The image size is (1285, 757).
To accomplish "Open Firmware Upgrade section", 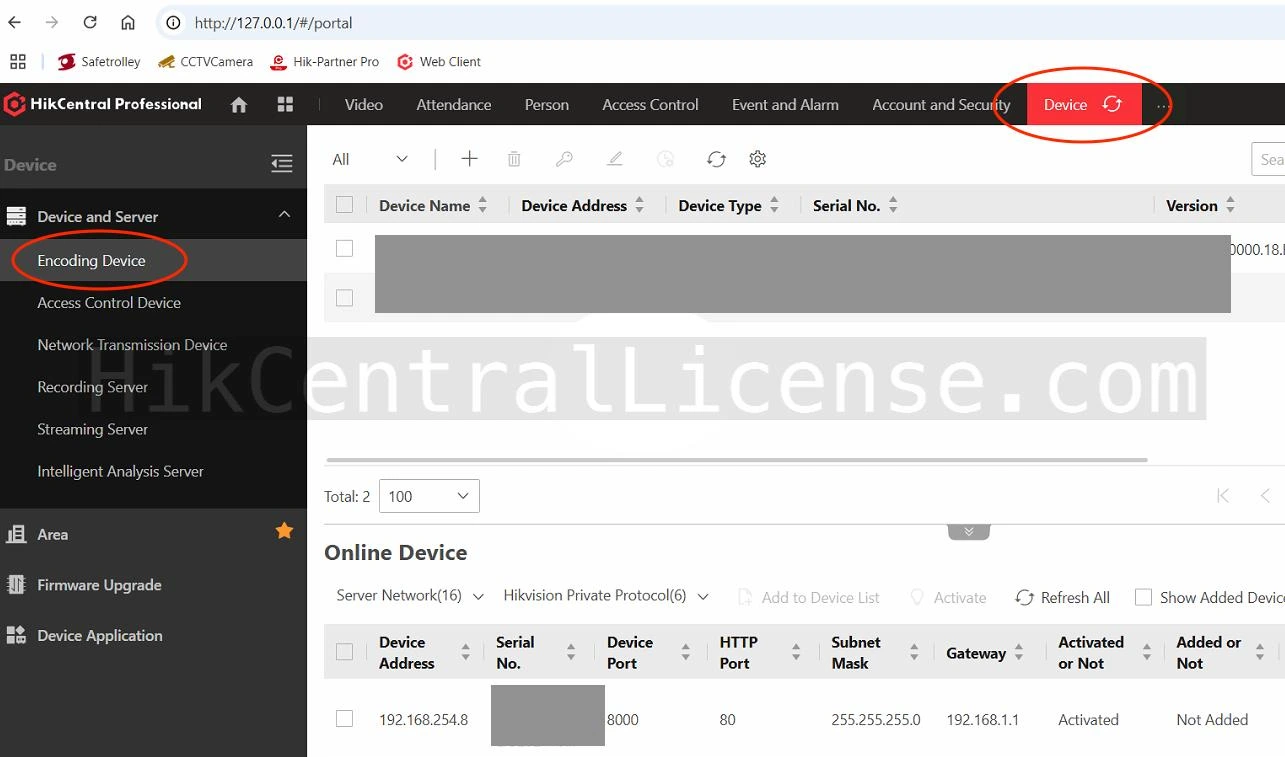I will pos(153,585).
